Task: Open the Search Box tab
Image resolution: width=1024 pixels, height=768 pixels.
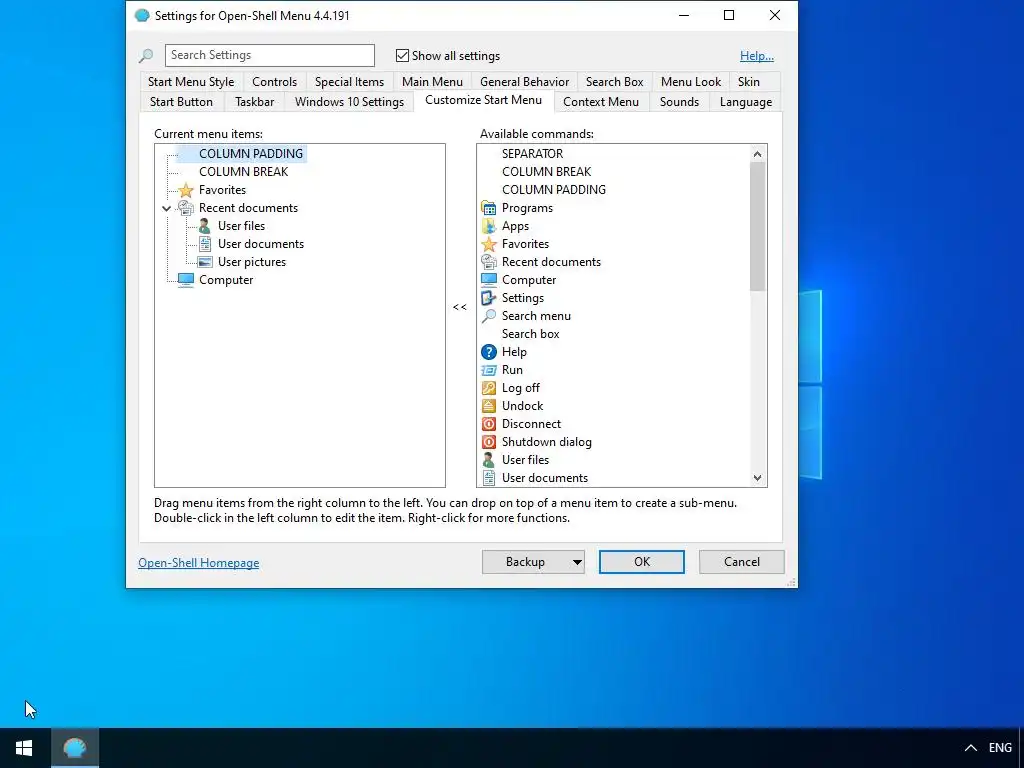Action: pyautogui.click(x=615, y=82)
